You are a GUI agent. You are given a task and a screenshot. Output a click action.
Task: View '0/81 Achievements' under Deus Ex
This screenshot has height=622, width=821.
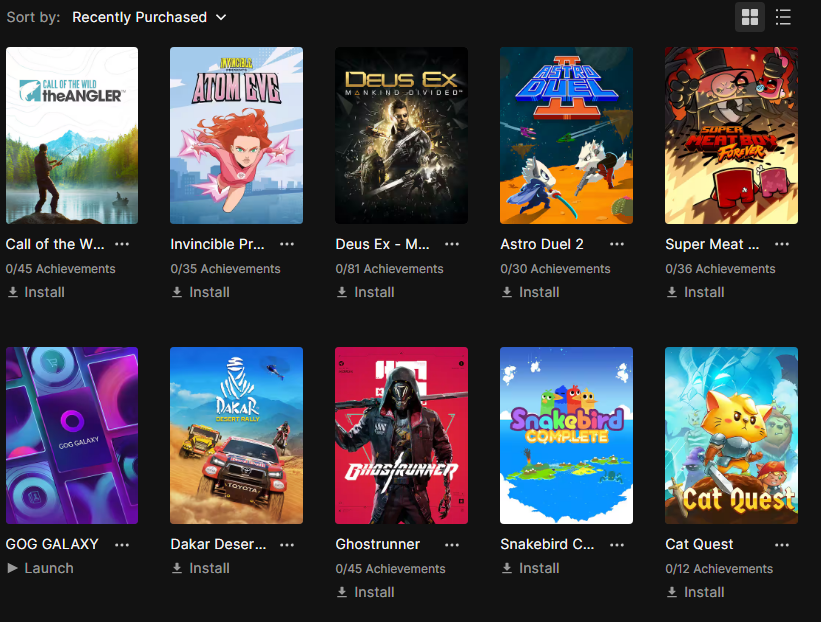point(390,269)
